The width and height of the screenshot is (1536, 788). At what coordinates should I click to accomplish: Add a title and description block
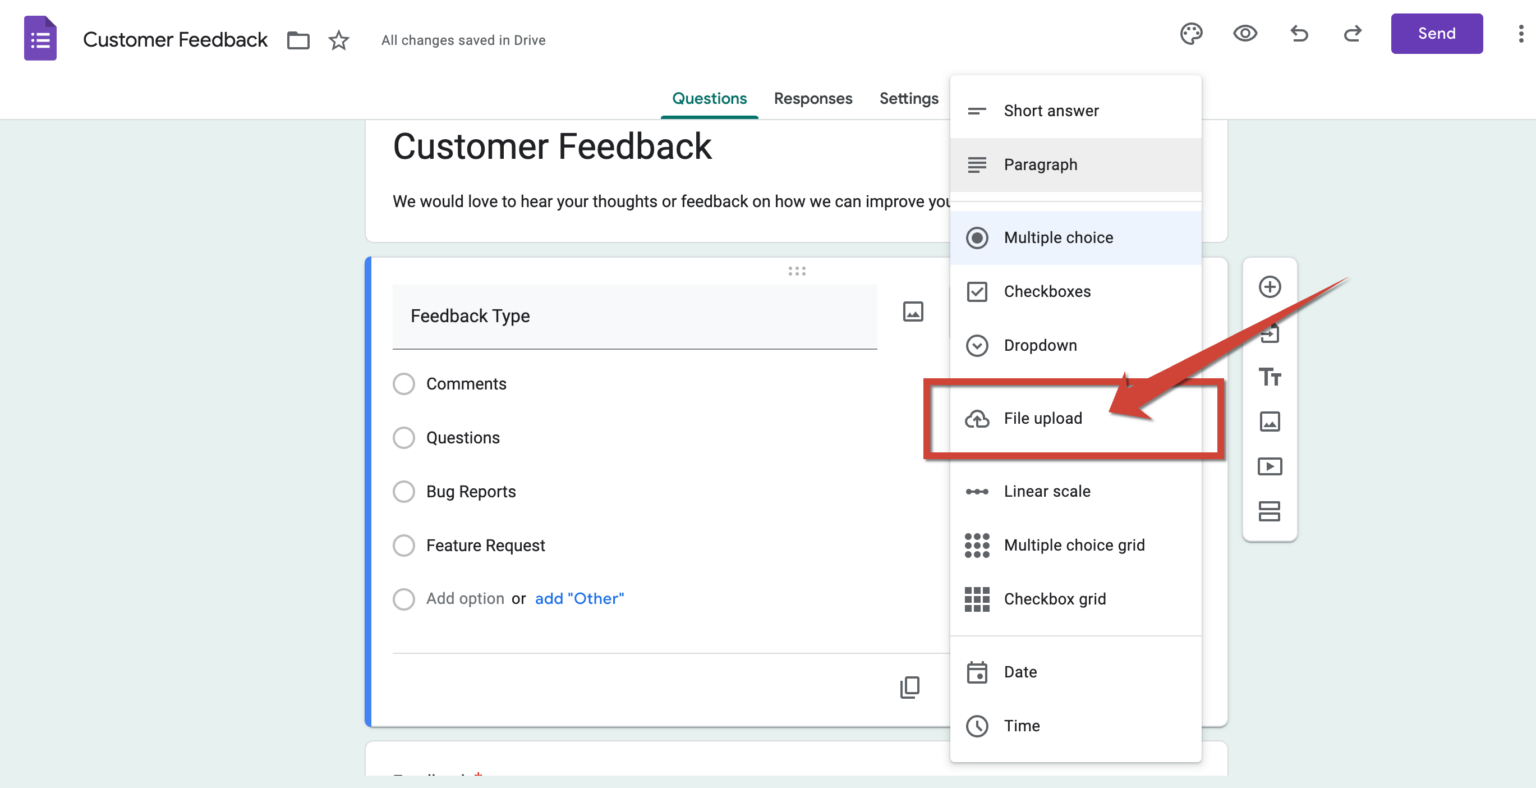coord(1269,377)
